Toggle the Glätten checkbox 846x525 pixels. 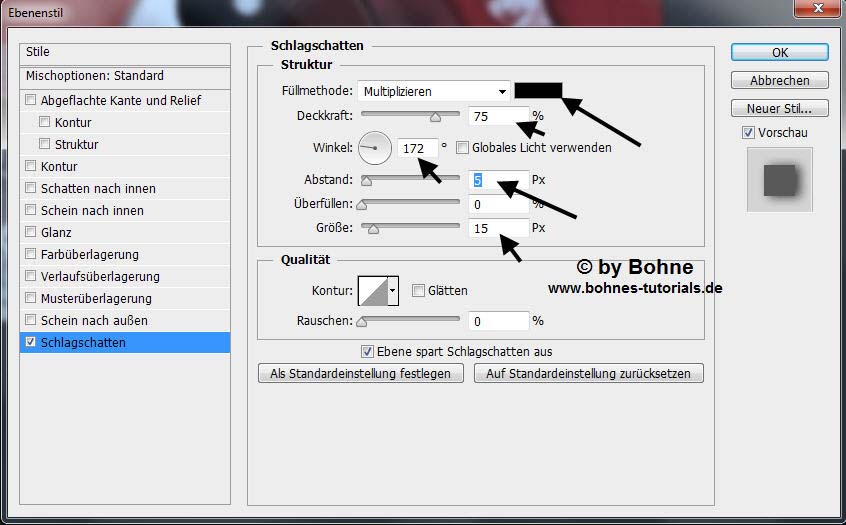point(418,291)
